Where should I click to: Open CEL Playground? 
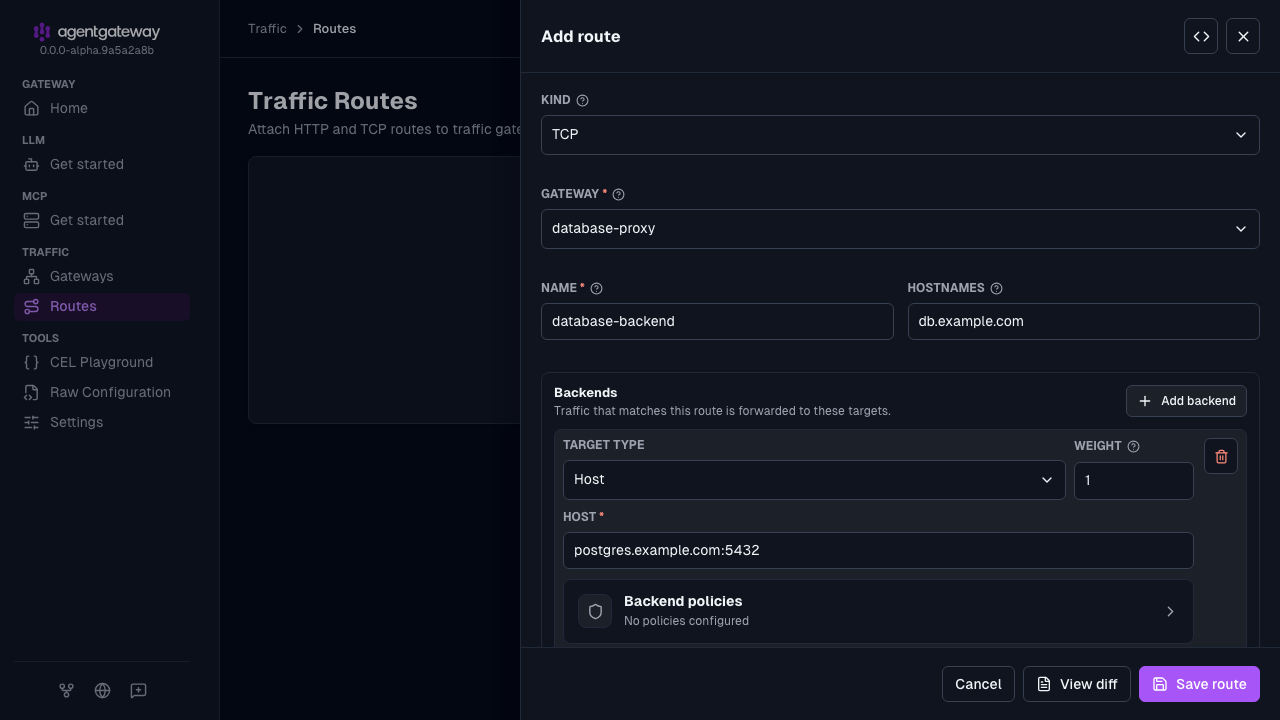pyautogui.click(x=101, y=362)
